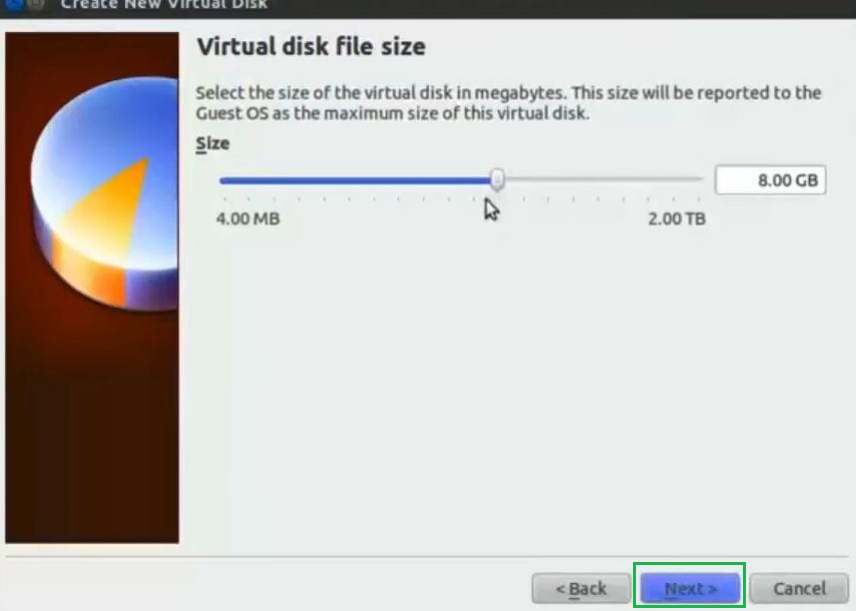Click the 2.00 TB maximum label
Screen dimensions: 856x611
pos(676,219)
